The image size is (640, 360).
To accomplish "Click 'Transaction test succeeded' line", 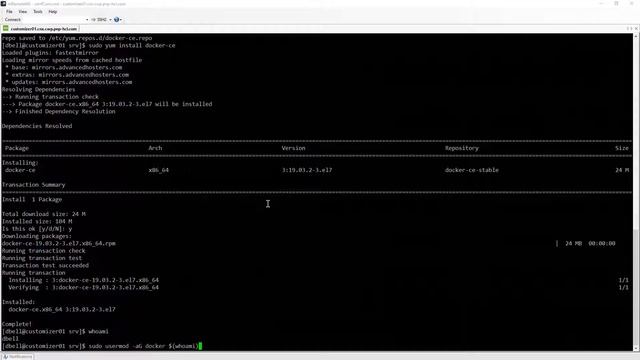I will (45, 265).
